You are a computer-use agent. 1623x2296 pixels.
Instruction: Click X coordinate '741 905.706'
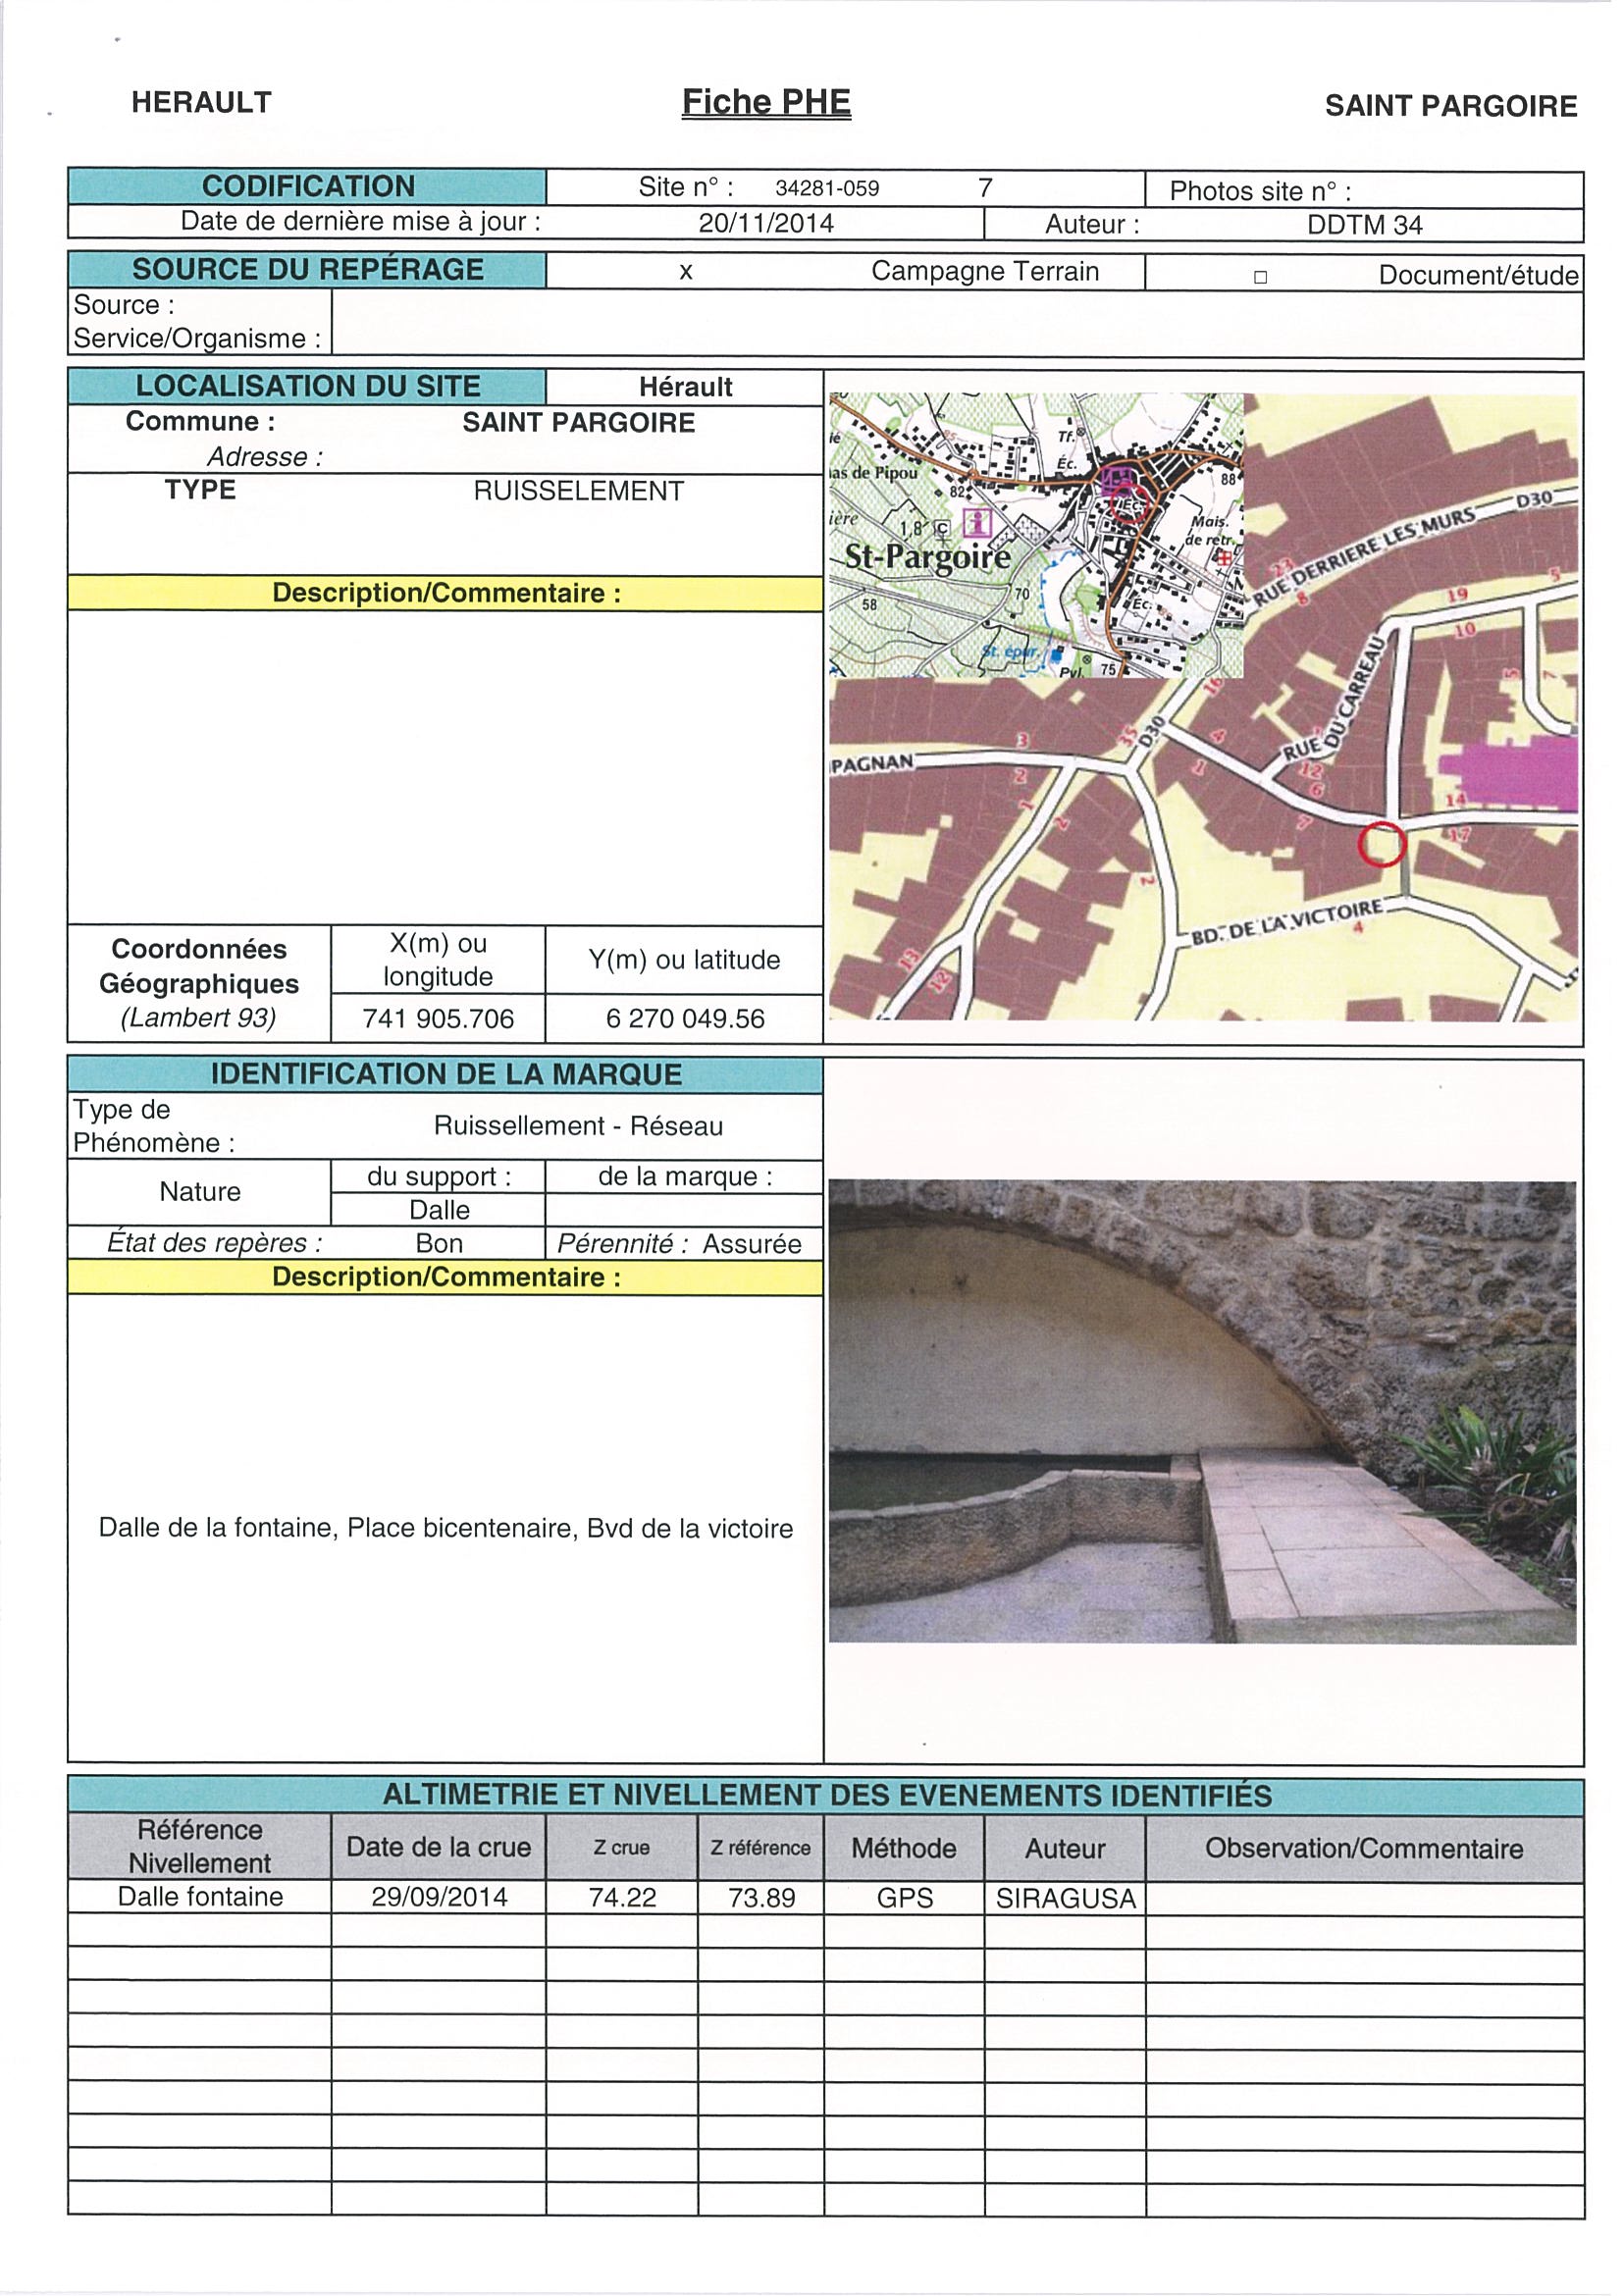[438, 1019]
